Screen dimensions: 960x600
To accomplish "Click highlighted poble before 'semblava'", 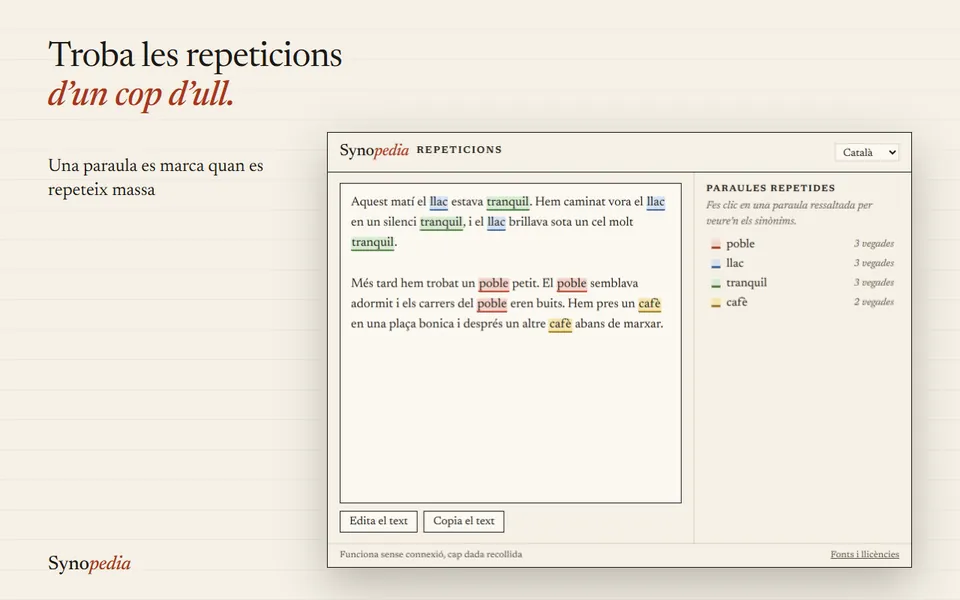I will [572, 283].
